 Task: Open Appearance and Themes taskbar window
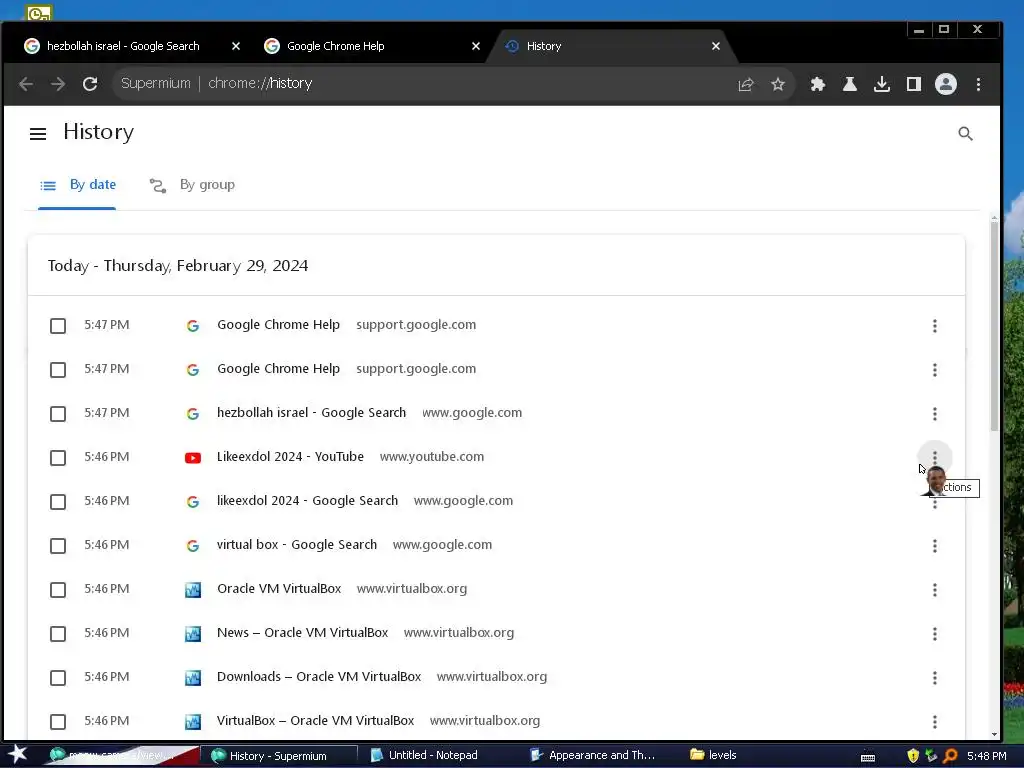tap(593, 756)
